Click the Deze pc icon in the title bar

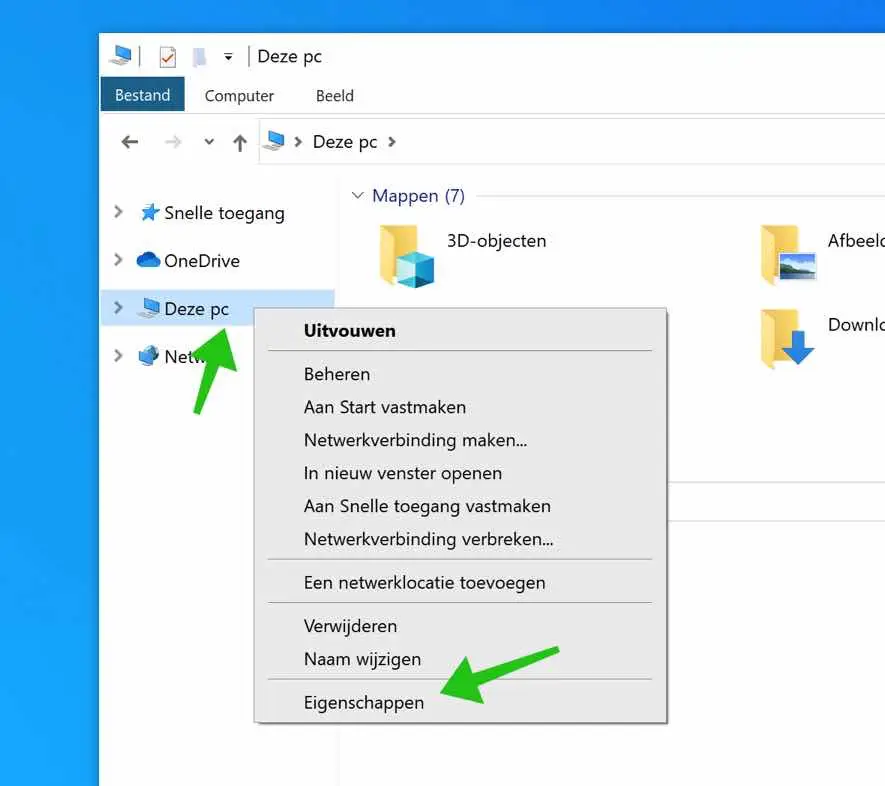[x=120, y=56]
